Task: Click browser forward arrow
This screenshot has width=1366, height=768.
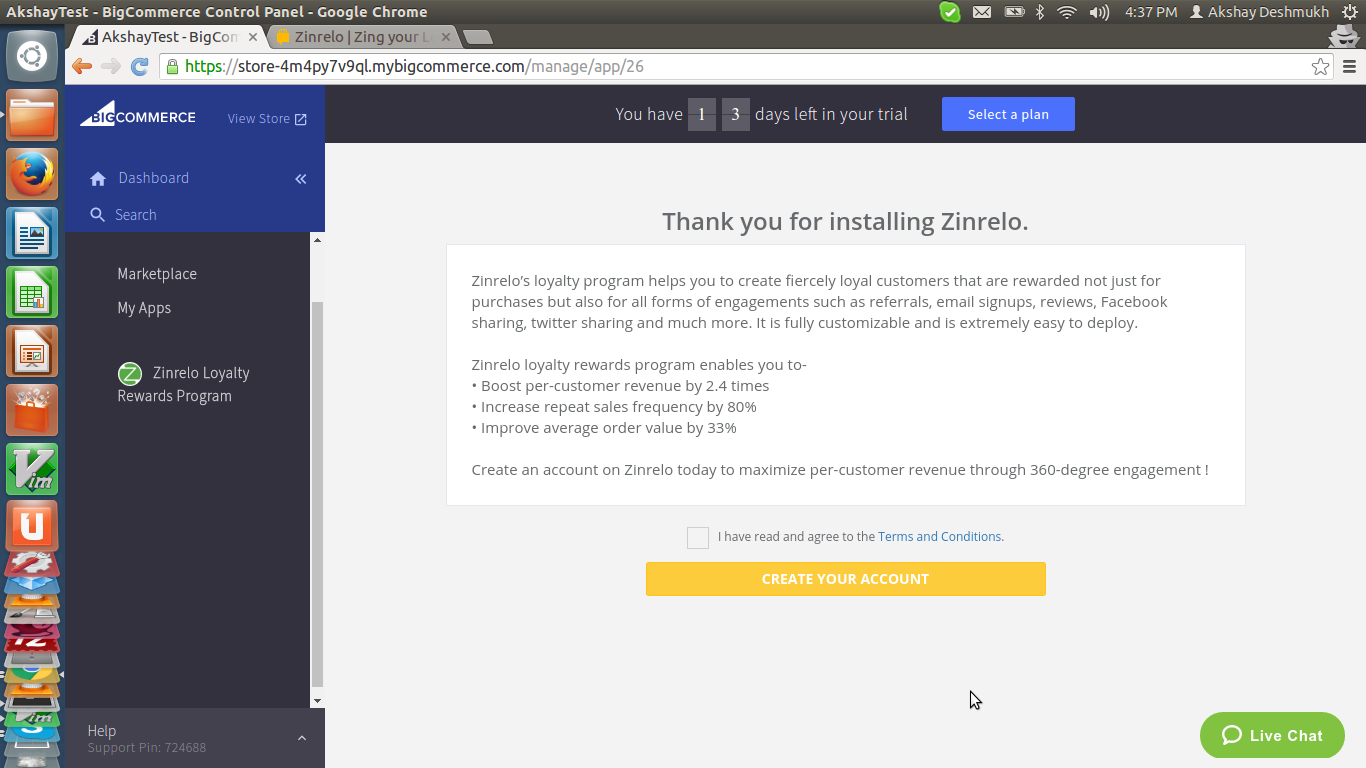Action: pyautogui.click(x=111, y=67)
